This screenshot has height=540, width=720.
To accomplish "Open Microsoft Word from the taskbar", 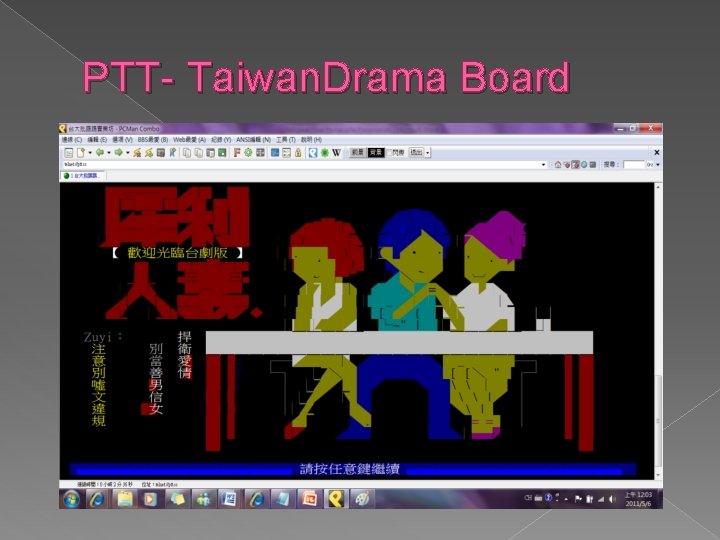I will coord(229,499).
